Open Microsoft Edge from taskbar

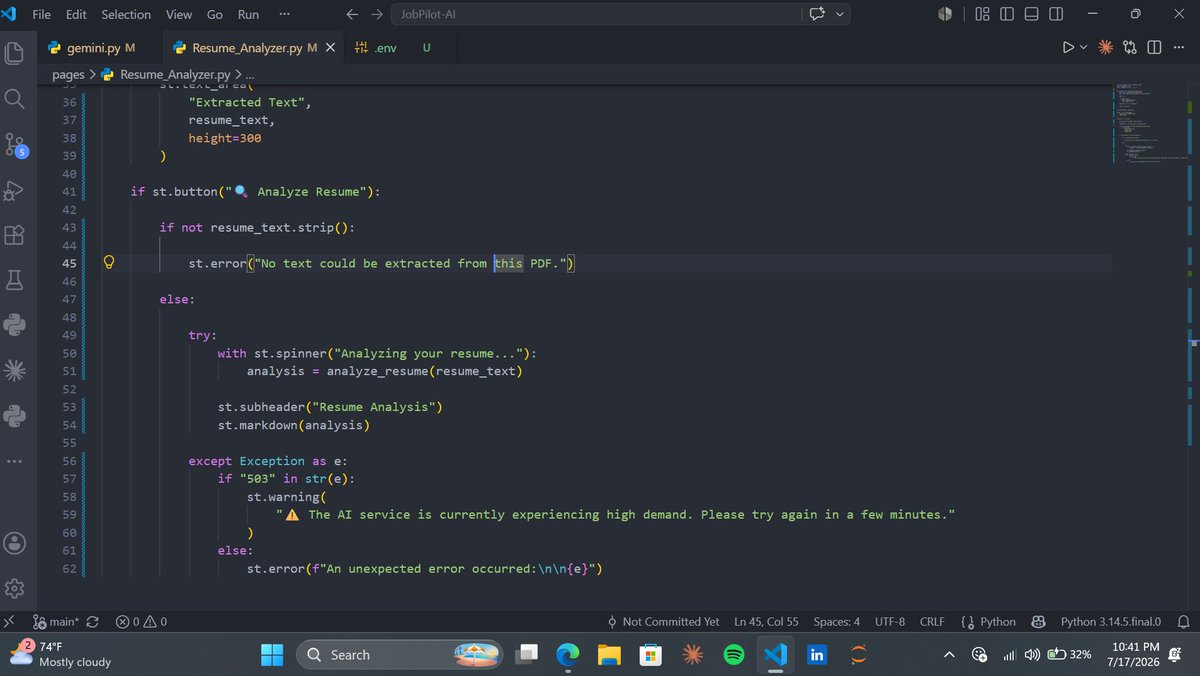tap(568, 655)
